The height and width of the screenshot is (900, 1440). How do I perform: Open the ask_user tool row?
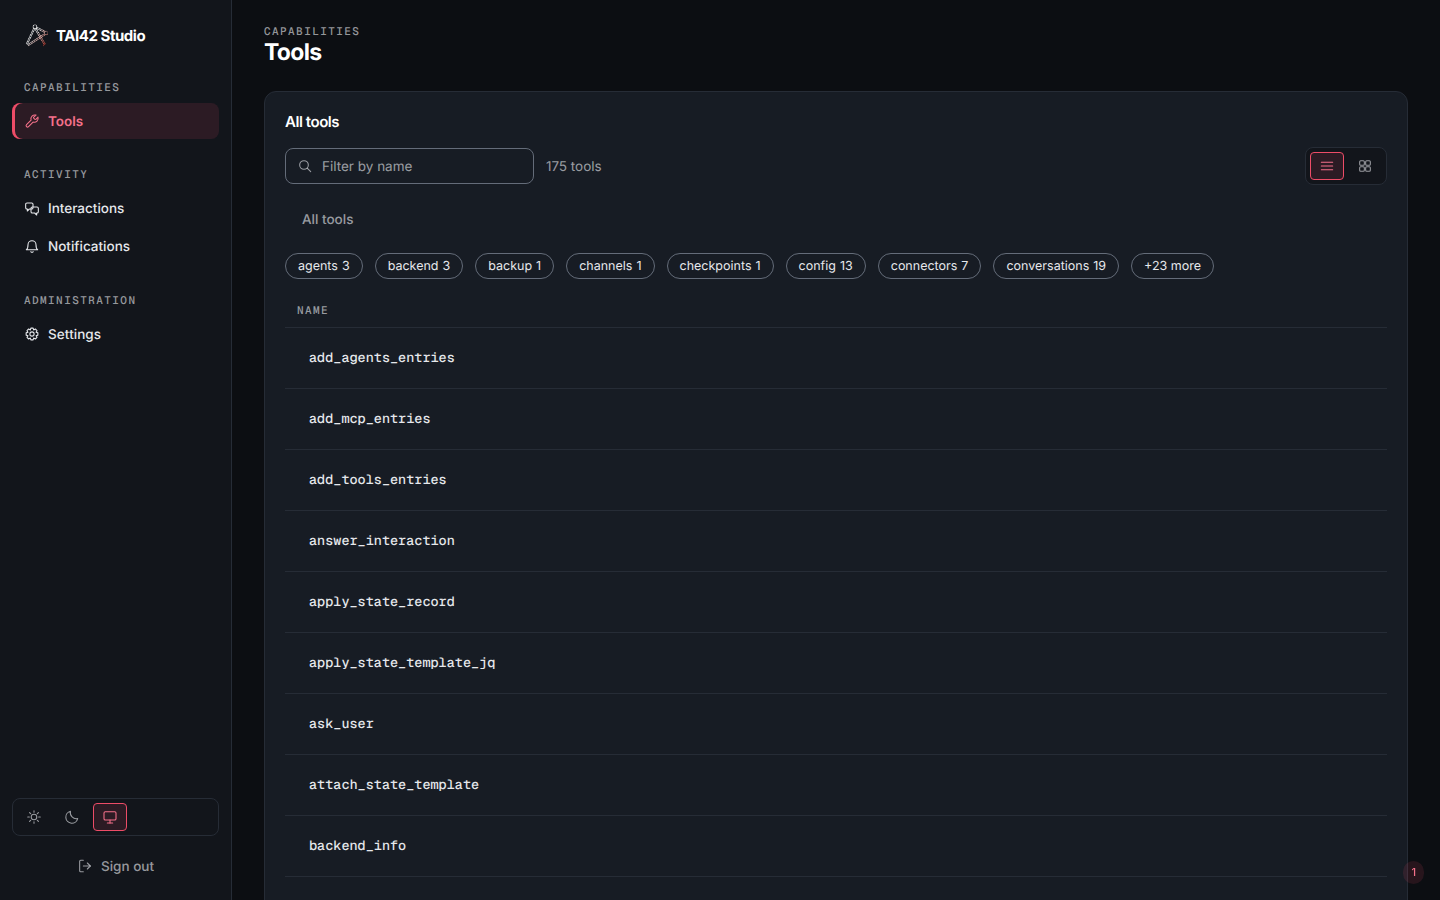[x=836, y=724]
